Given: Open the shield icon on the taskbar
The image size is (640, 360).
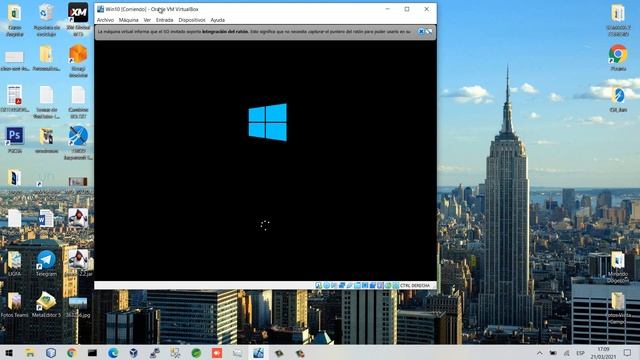Looking at the screenshot, I should 51,353.
